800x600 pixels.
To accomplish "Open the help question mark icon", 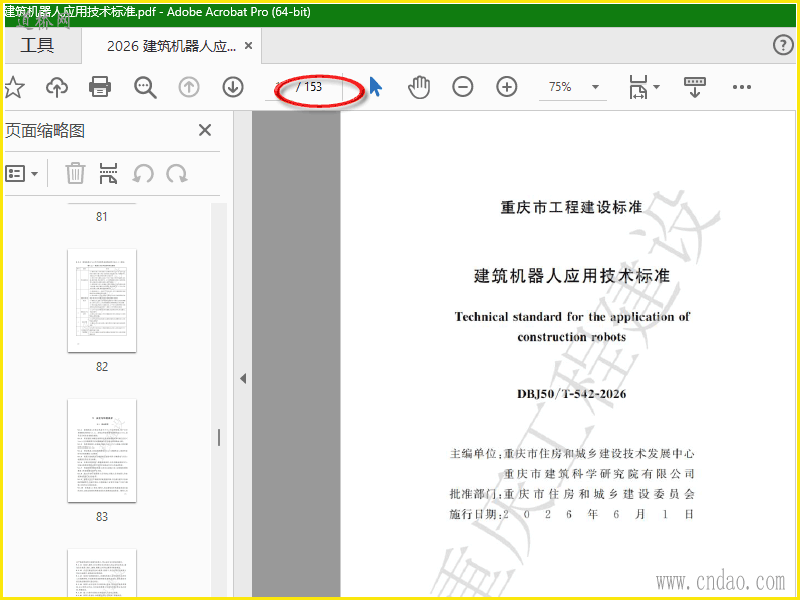I will 783,45.
